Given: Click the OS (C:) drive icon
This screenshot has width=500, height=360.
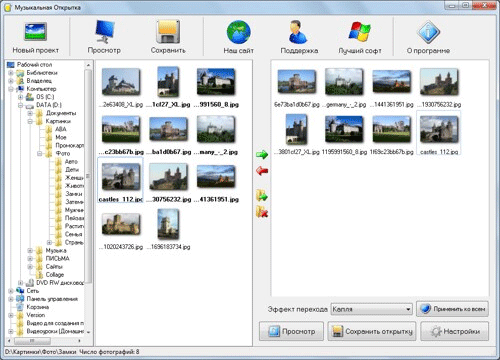Looking at the screenshot, I should point(30,97).
